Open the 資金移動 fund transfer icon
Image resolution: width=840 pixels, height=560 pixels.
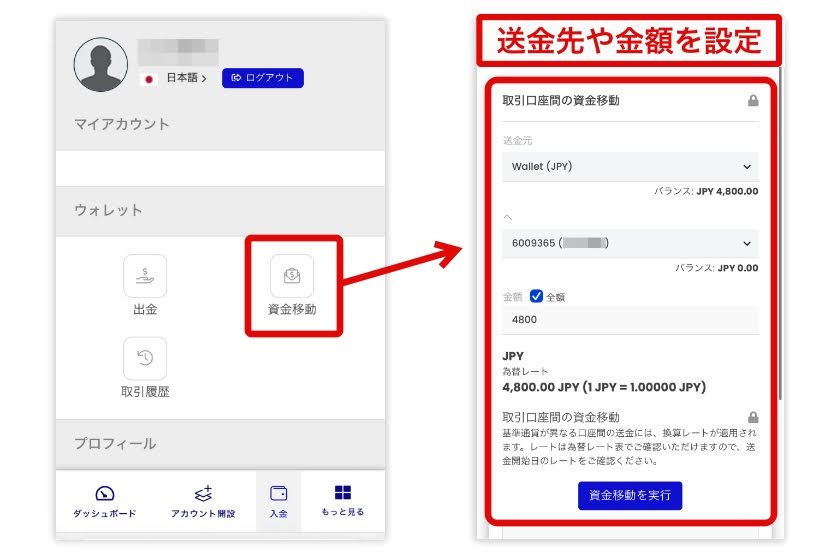292,276
